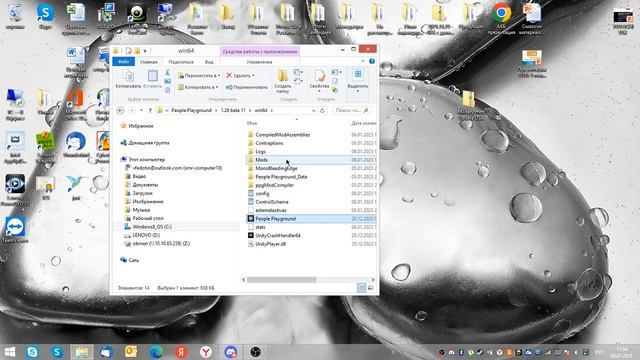Select Избранное in navigation pane
This screenshot has height=360, width=640.
(141, 126)
